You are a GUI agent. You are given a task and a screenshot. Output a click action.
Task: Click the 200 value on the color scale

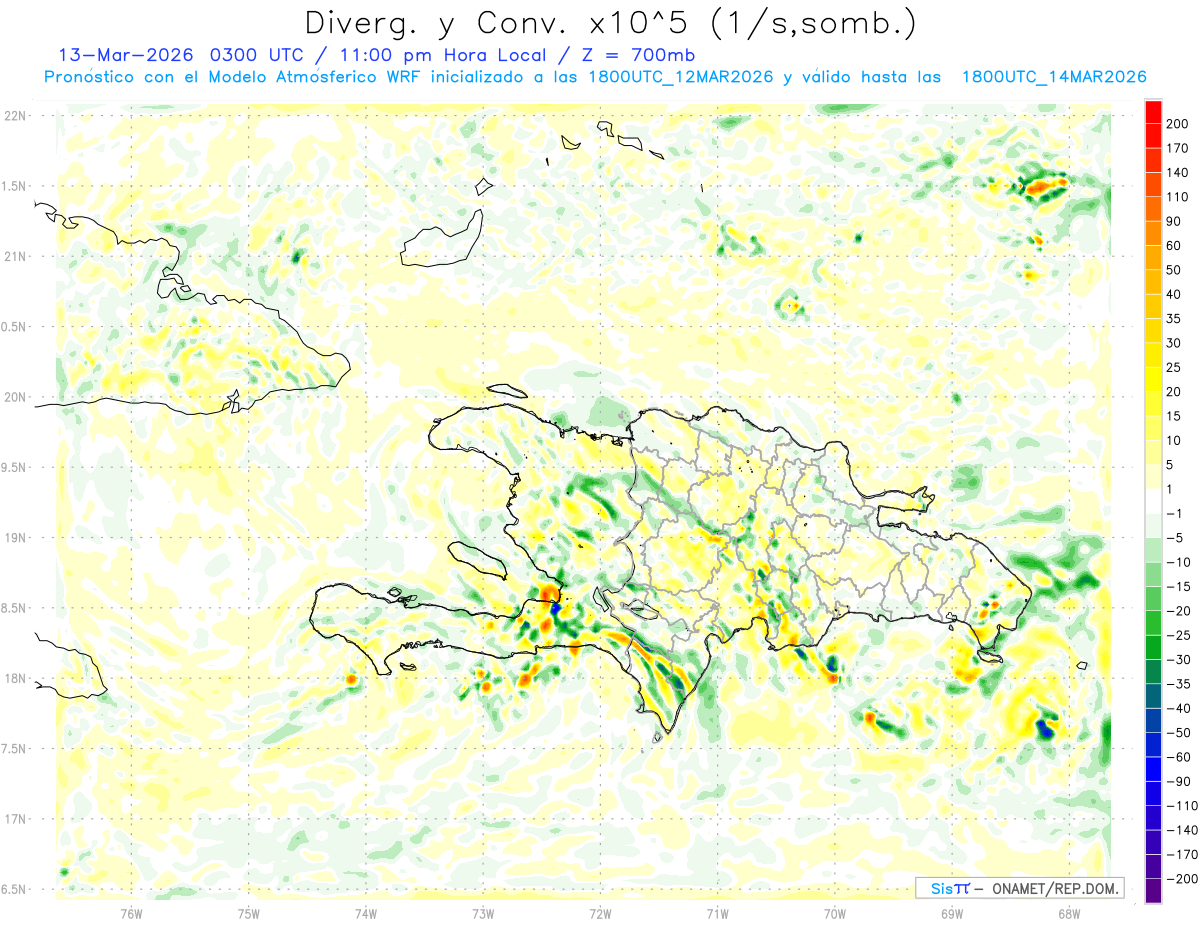point(1177,123)
